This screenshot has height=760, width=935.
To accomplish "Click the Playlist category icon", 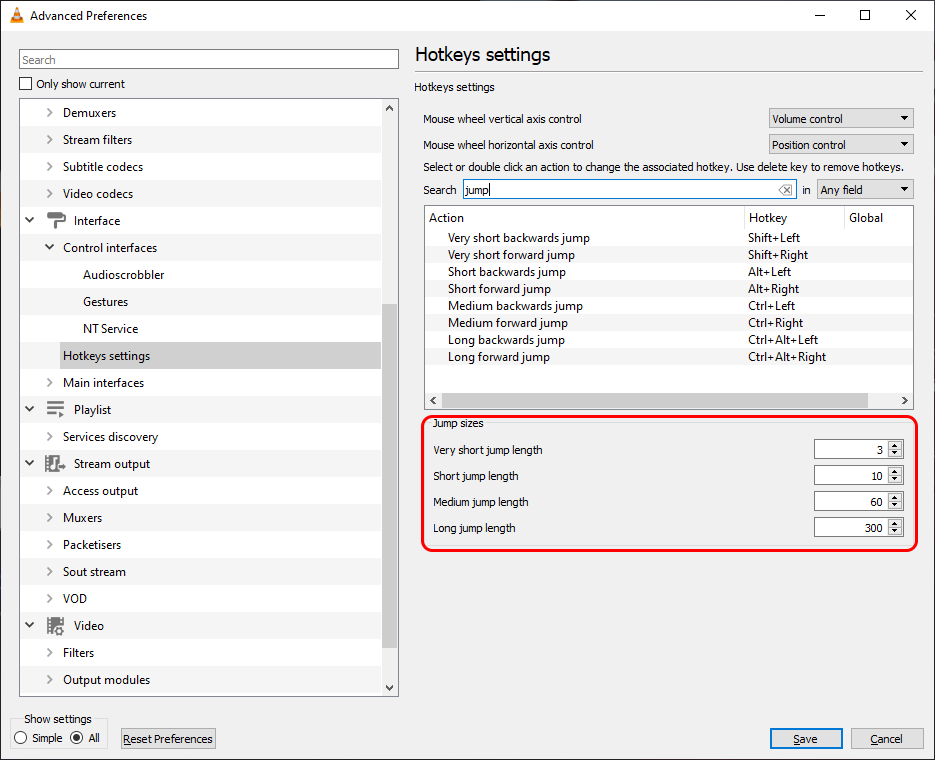I will (x=55, y=410).
